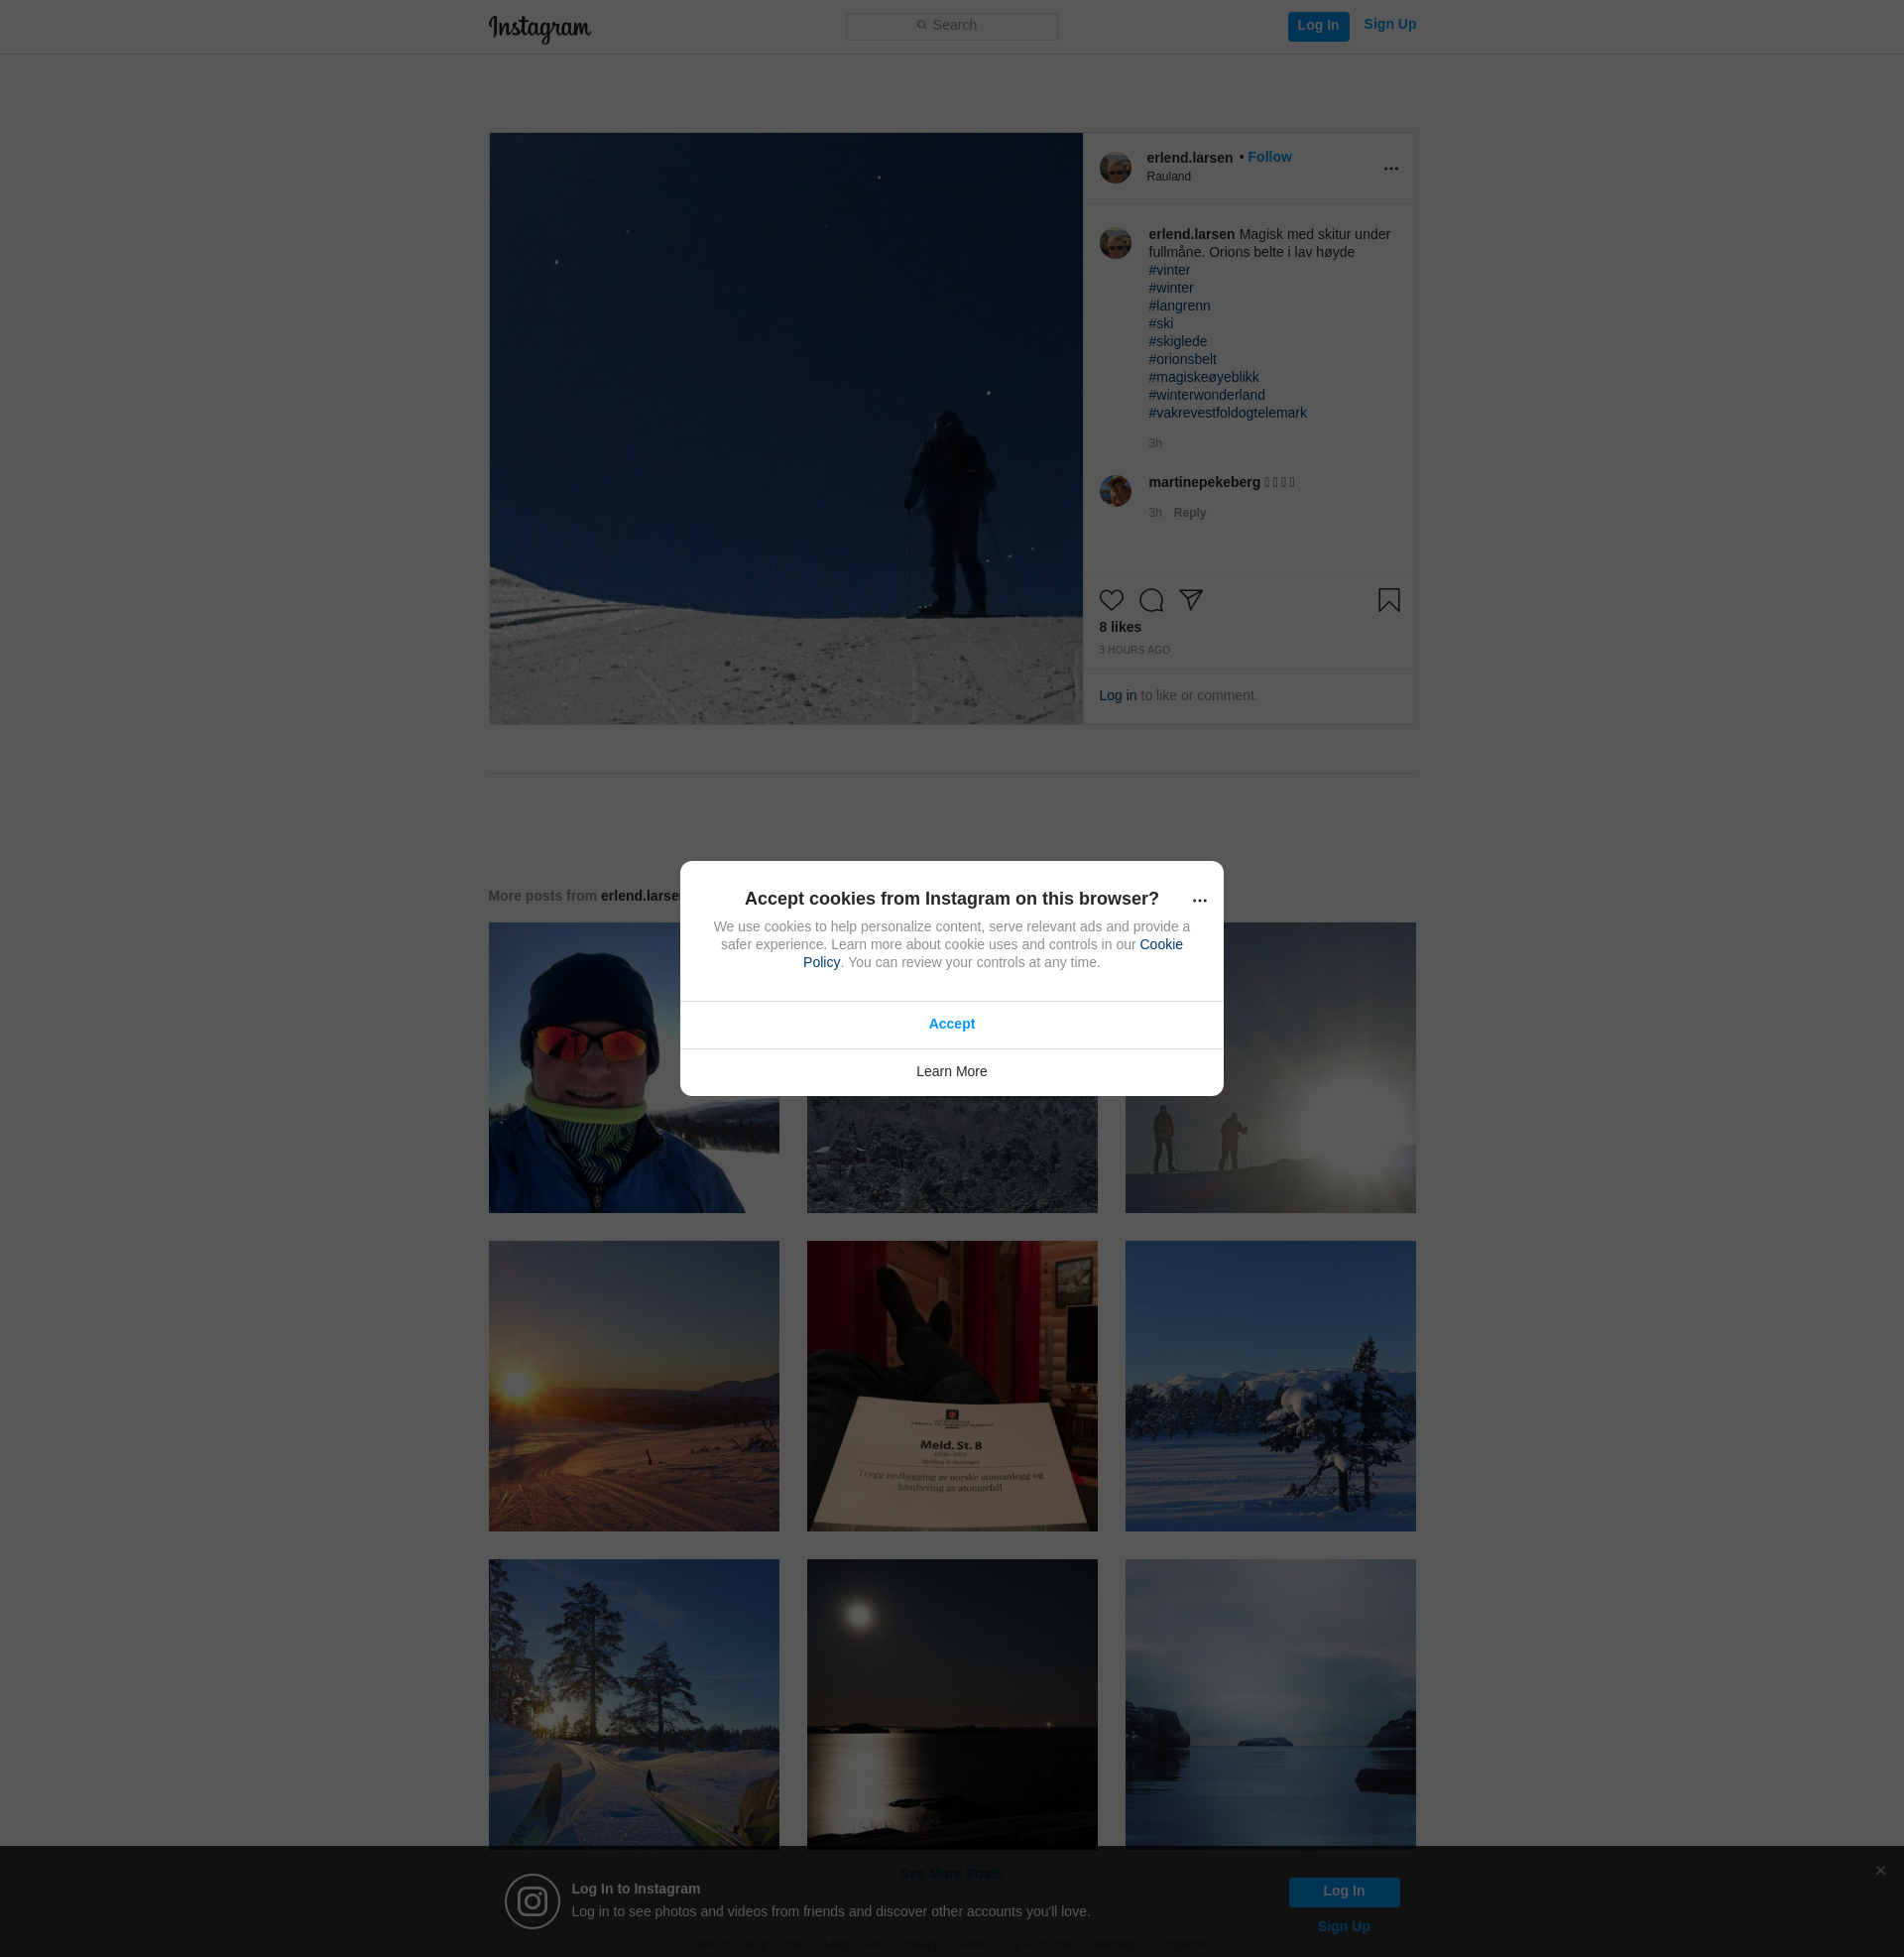Image resolution: width=1904 pixels, height=1957 pixels.
Task: Click the share paper plane icon
Action: pos(1190,599)
